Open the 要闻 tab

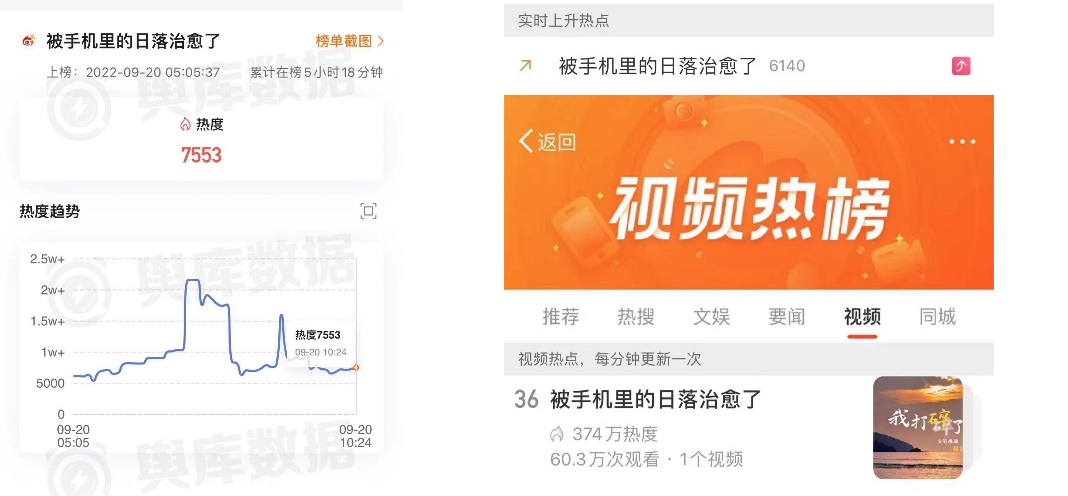pyautogui.click(x=787, y=317)
